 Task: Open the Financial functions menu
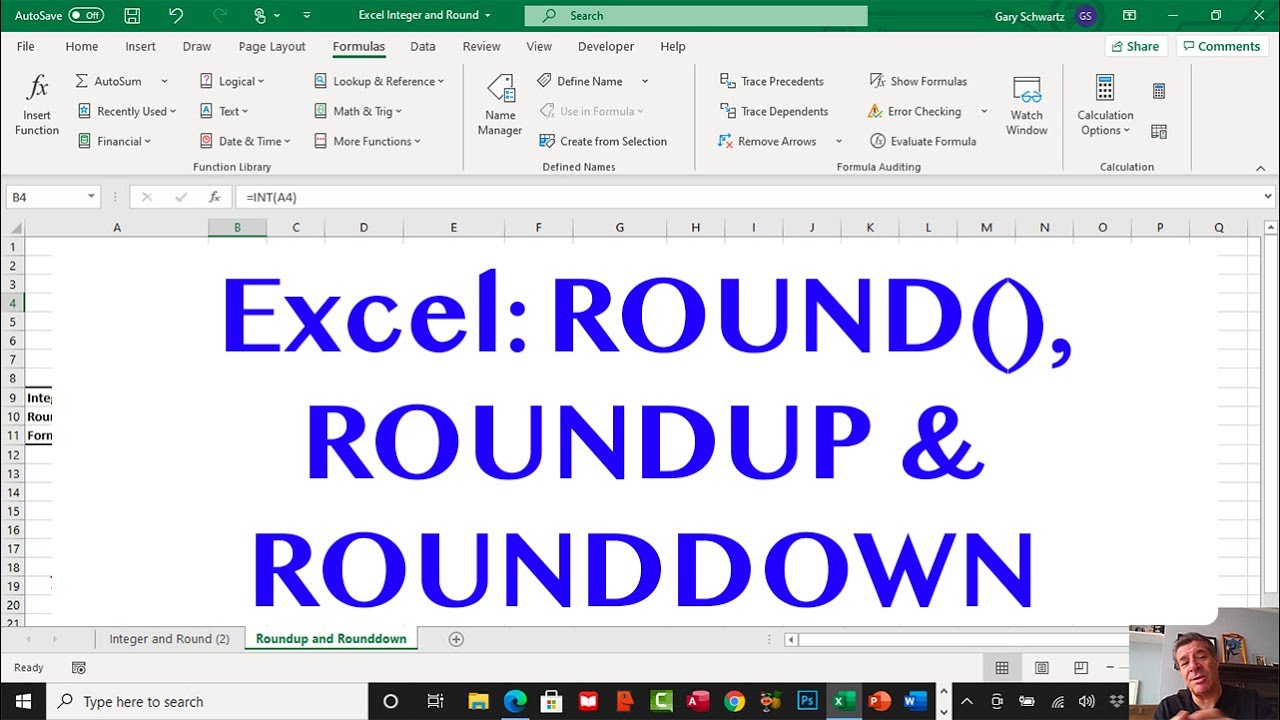tap(115, 141)
